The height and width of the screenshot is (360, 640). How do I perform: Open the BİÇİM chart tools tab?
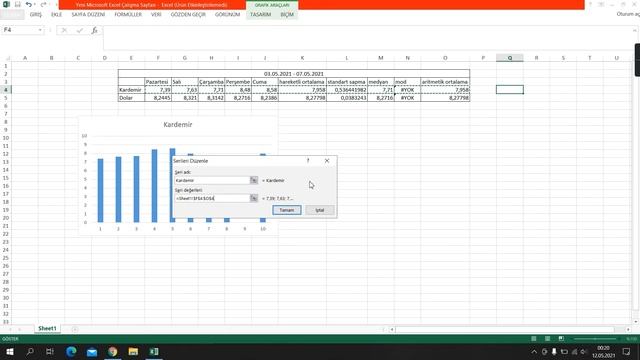click(x=287, y=14)
